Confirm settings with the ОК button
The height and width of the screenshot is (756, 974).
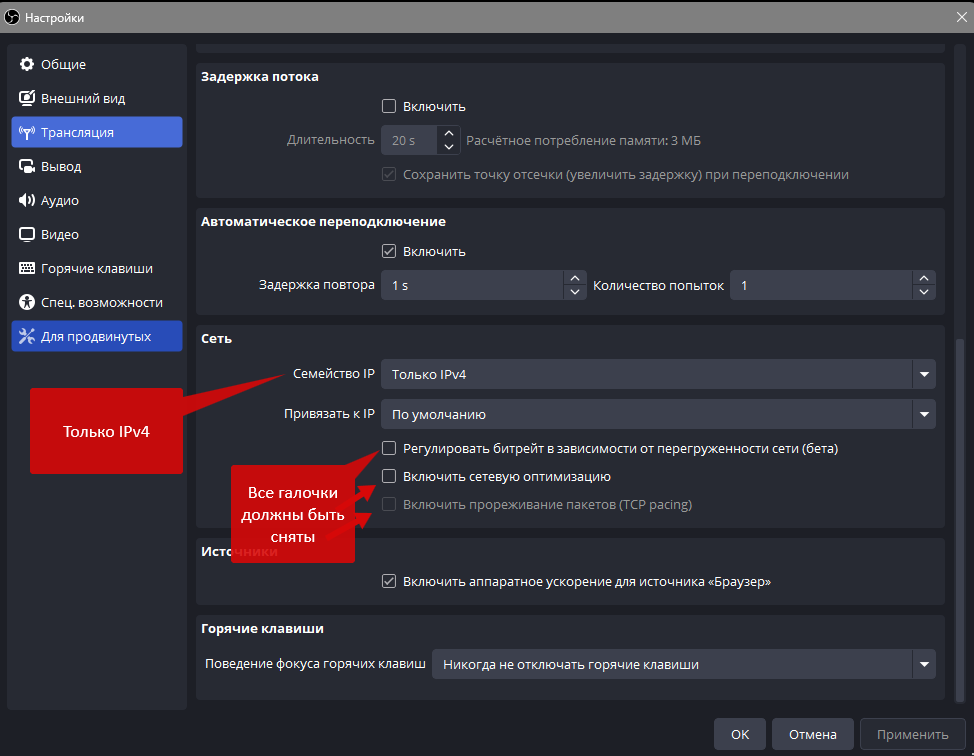pyautogui.click(x=740, y=734)
